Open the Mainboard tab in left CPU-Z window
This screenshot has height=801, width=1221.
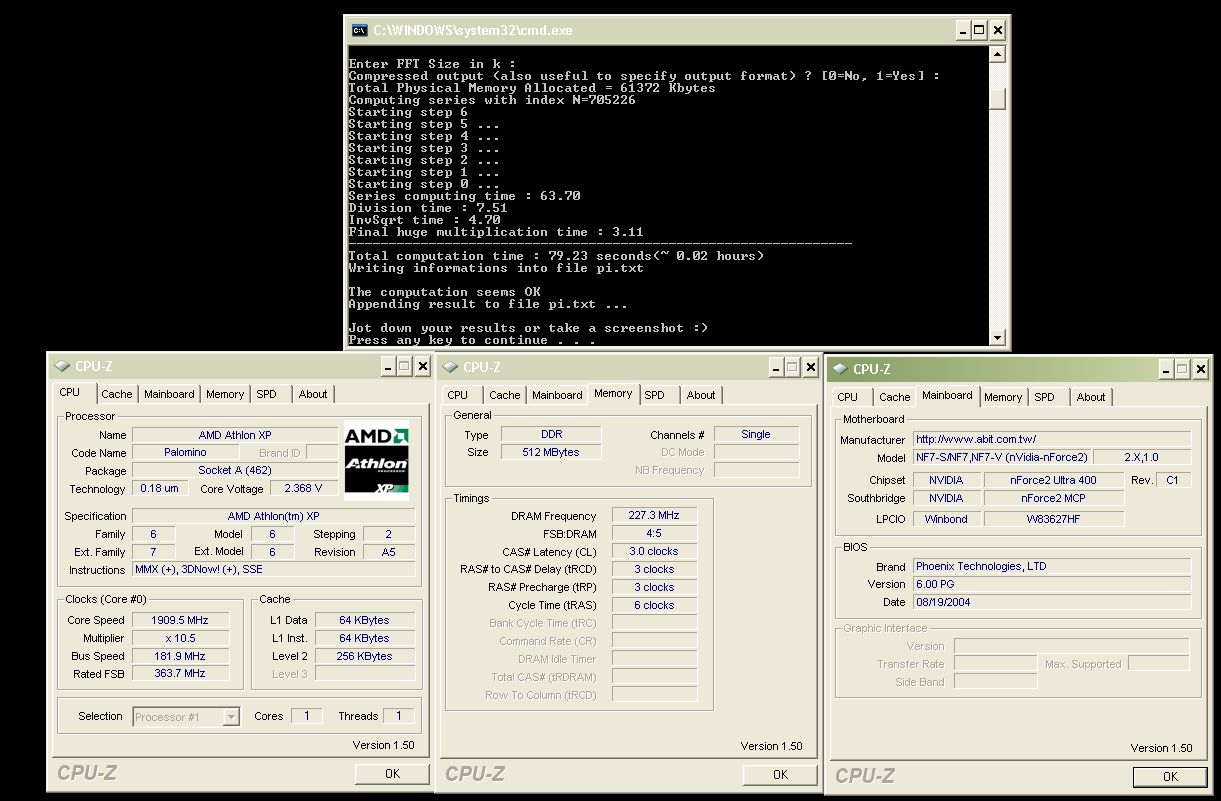click(x=170, y=394)
